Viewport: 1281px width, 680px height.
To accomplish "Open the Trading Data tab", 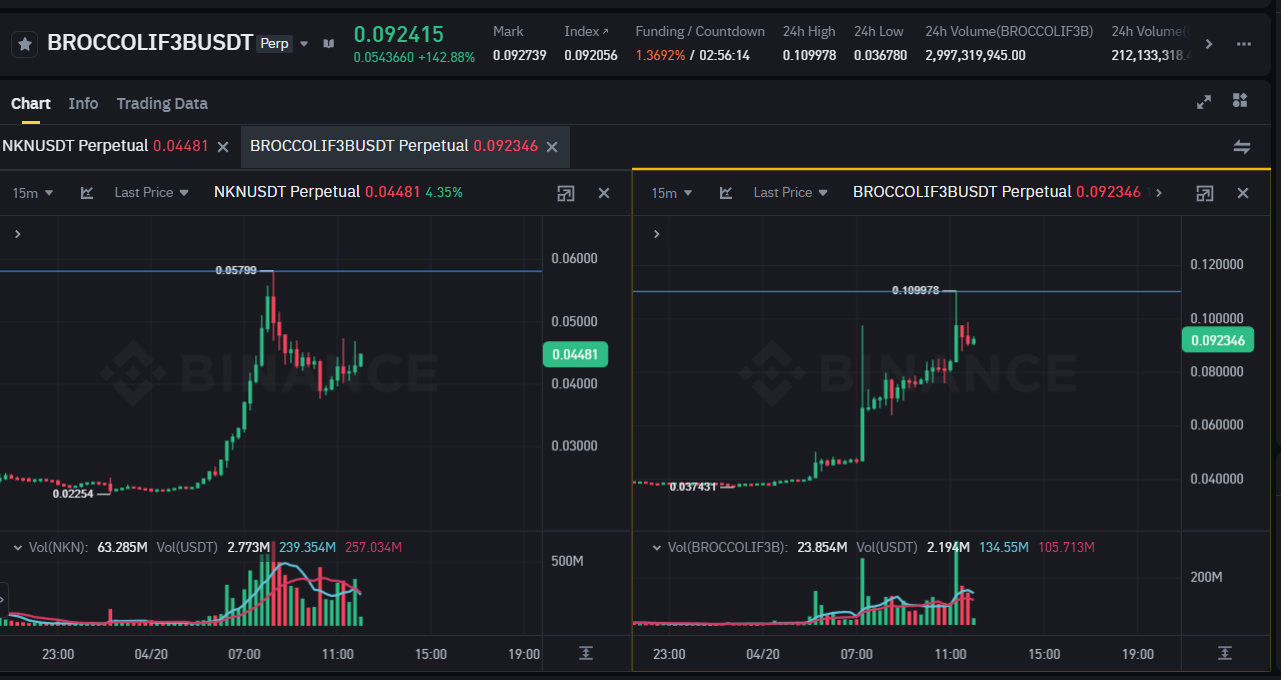I will tap(162, 103).
